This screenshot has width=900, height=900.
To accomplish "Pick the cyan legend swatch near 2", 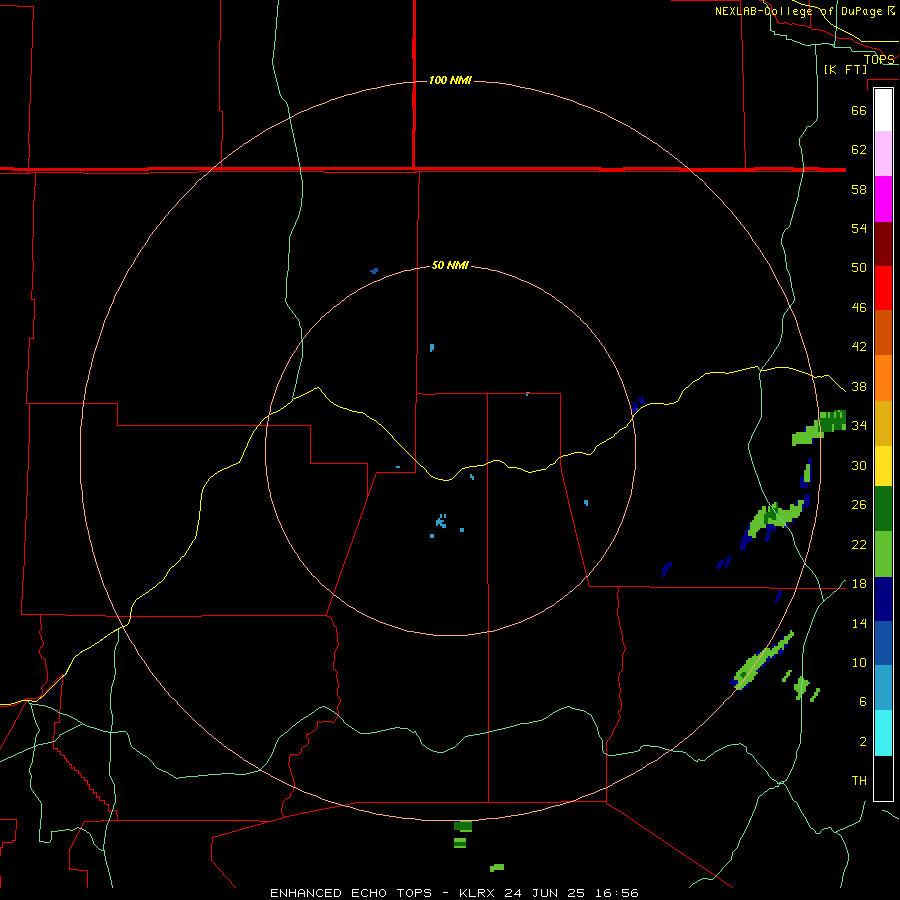I will (883, 733).
